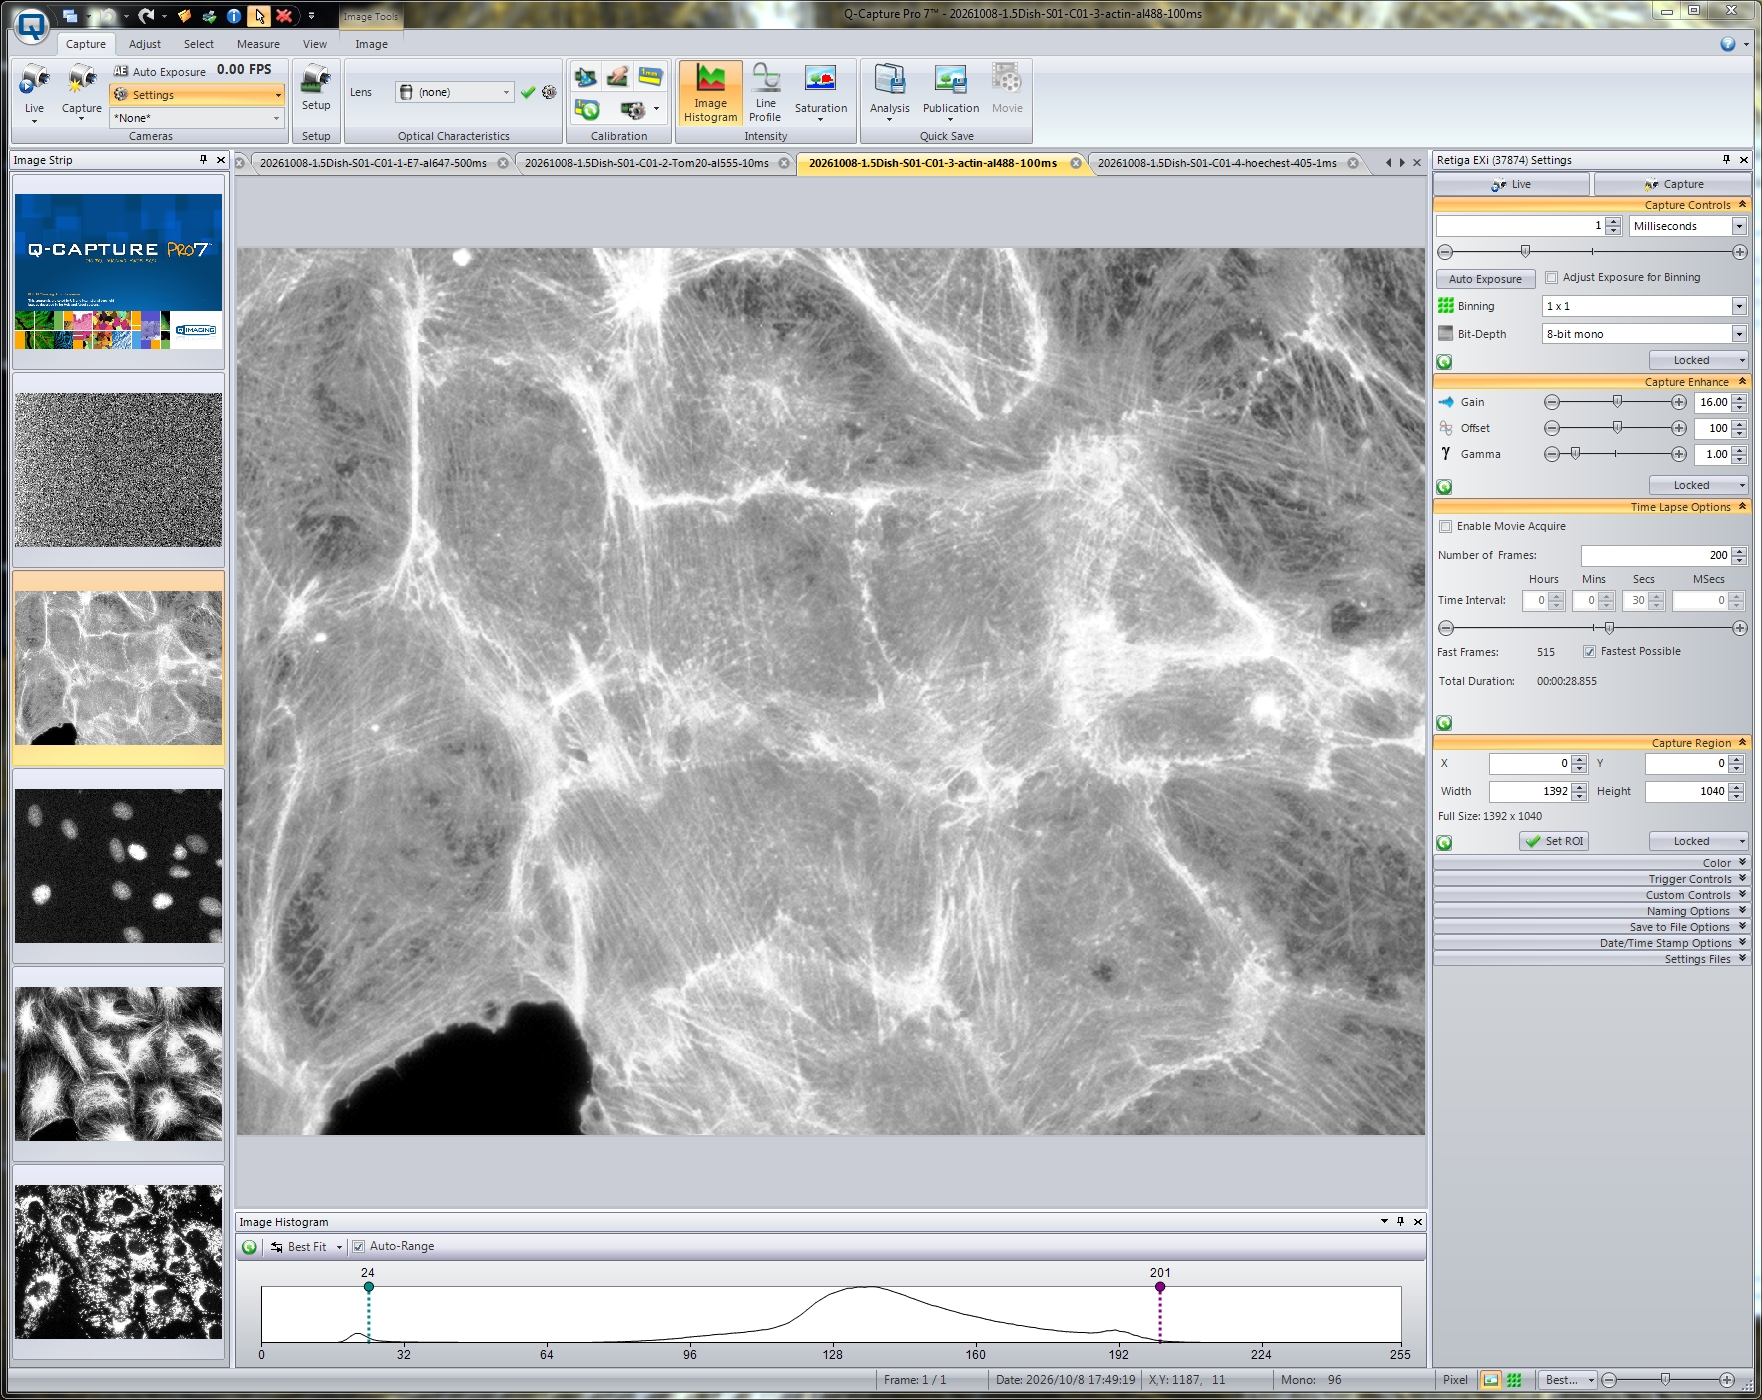Click the Capture button in settings panel
The height and width of the screenshot is (1400, 1762).
click(x=1672, y=184)
